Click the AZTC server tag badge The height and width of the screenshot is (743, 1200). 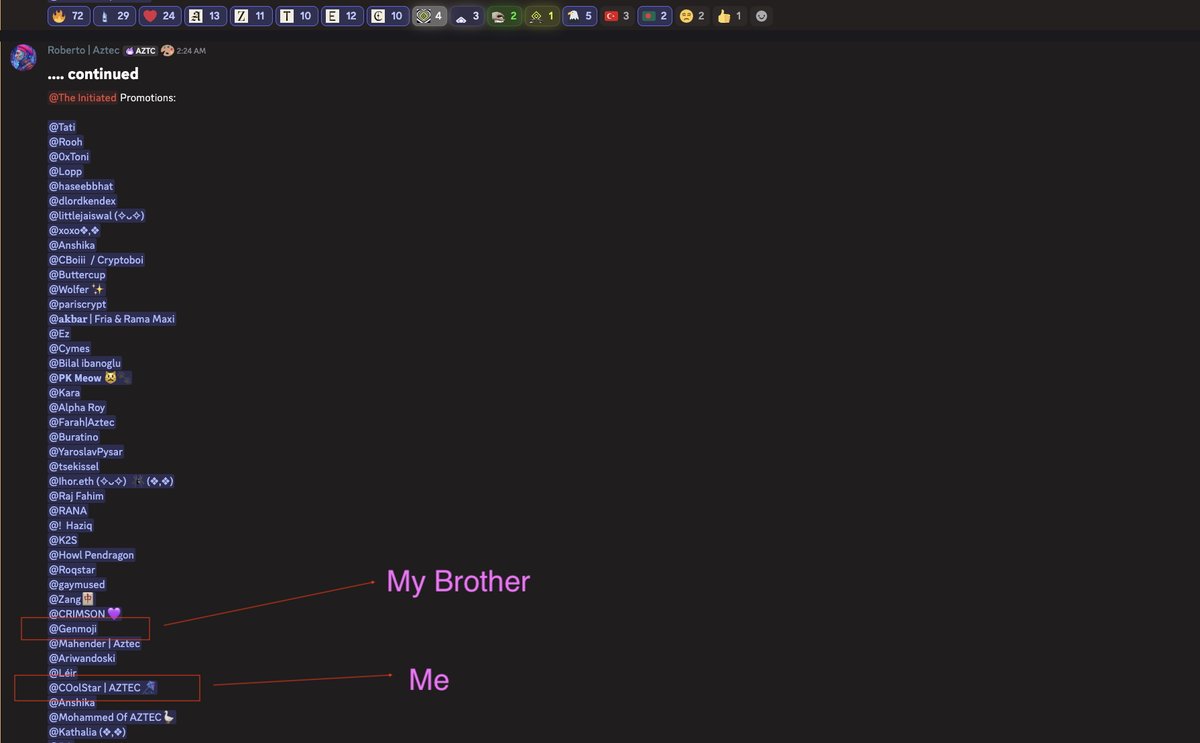click(x=140, y=50)
